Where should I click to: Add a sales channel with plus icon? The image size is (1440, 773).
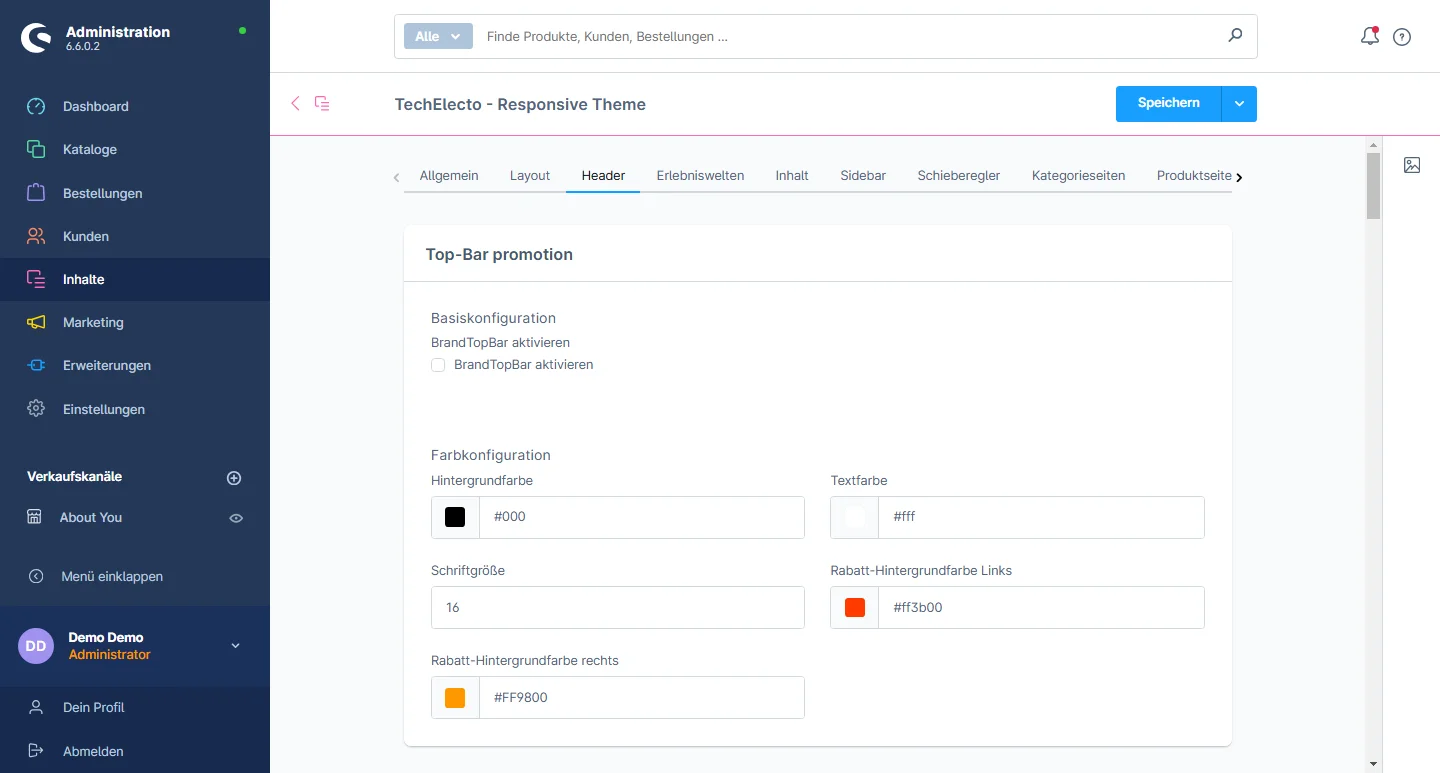tap(234, 478)
